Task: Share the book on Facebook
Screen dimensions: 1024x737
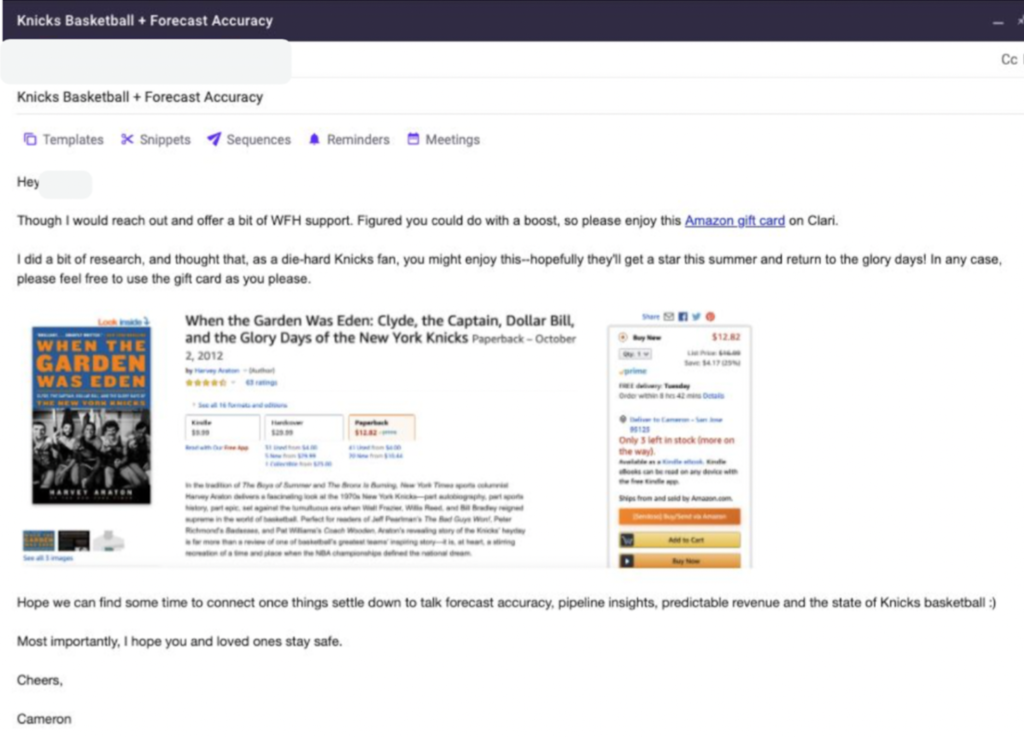Action: (x=683, y=317)
